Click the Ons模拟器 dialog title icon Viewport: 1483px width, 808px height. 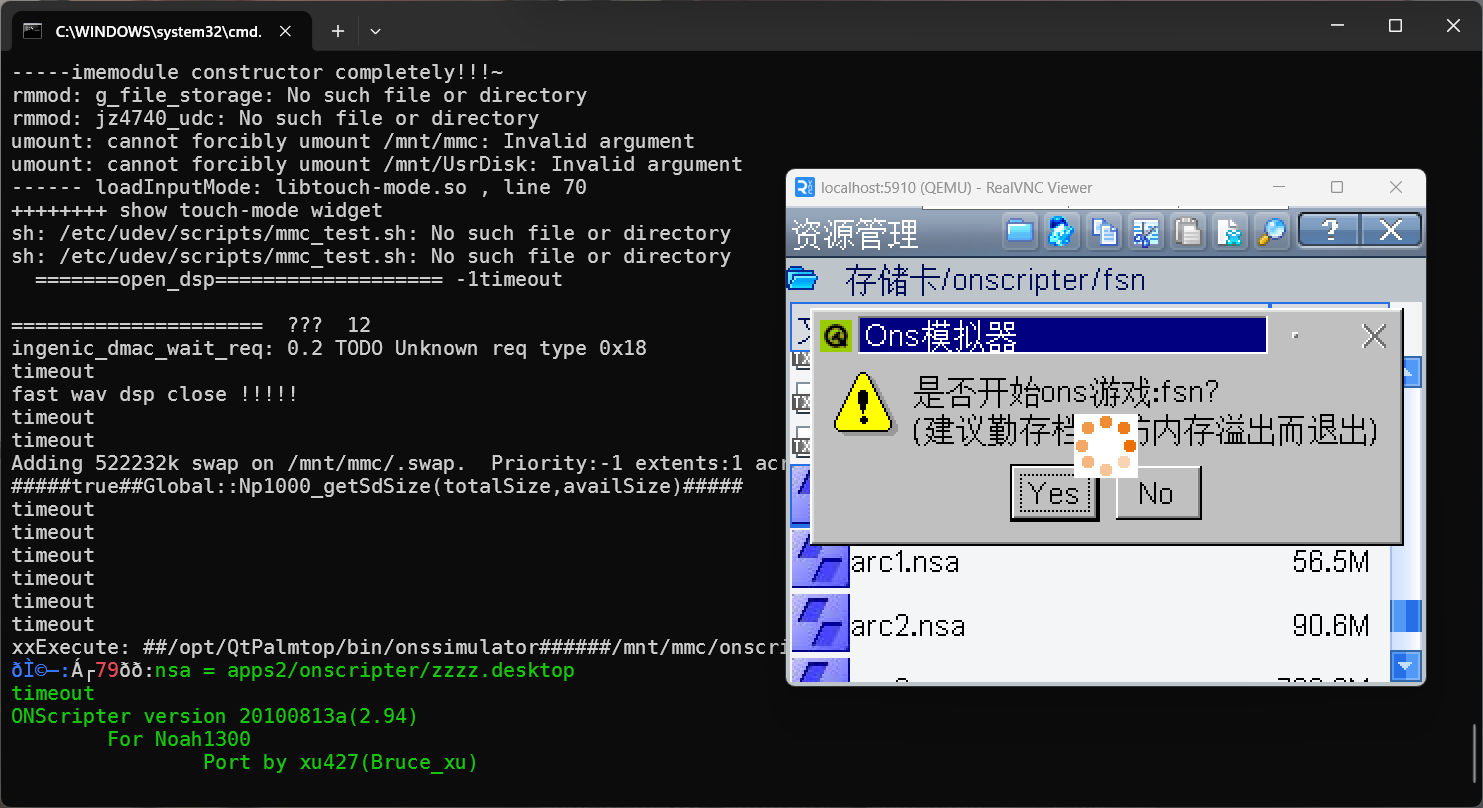836,335
